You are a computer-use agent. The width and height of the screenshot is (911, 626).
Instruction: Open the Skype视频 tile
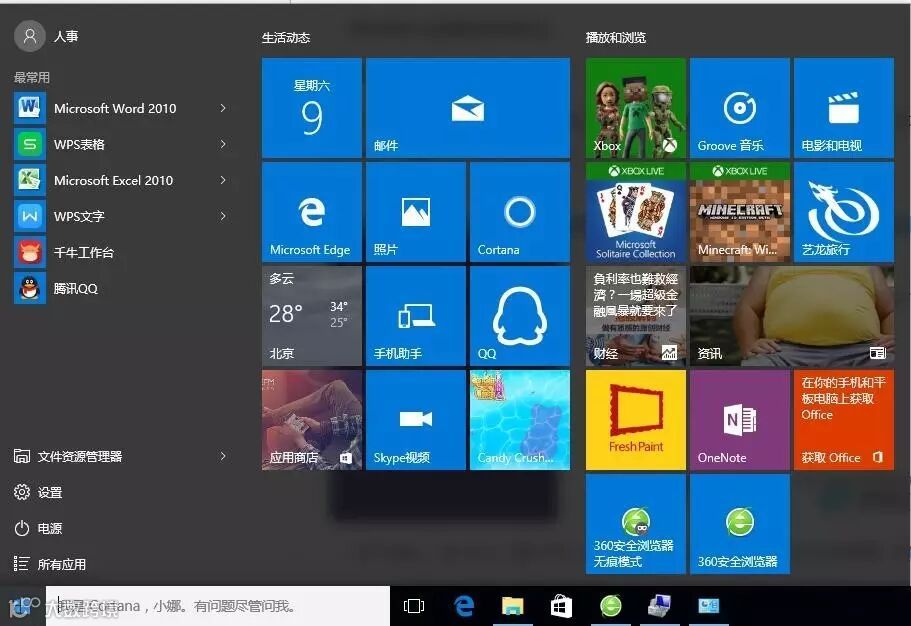point(415,420)
